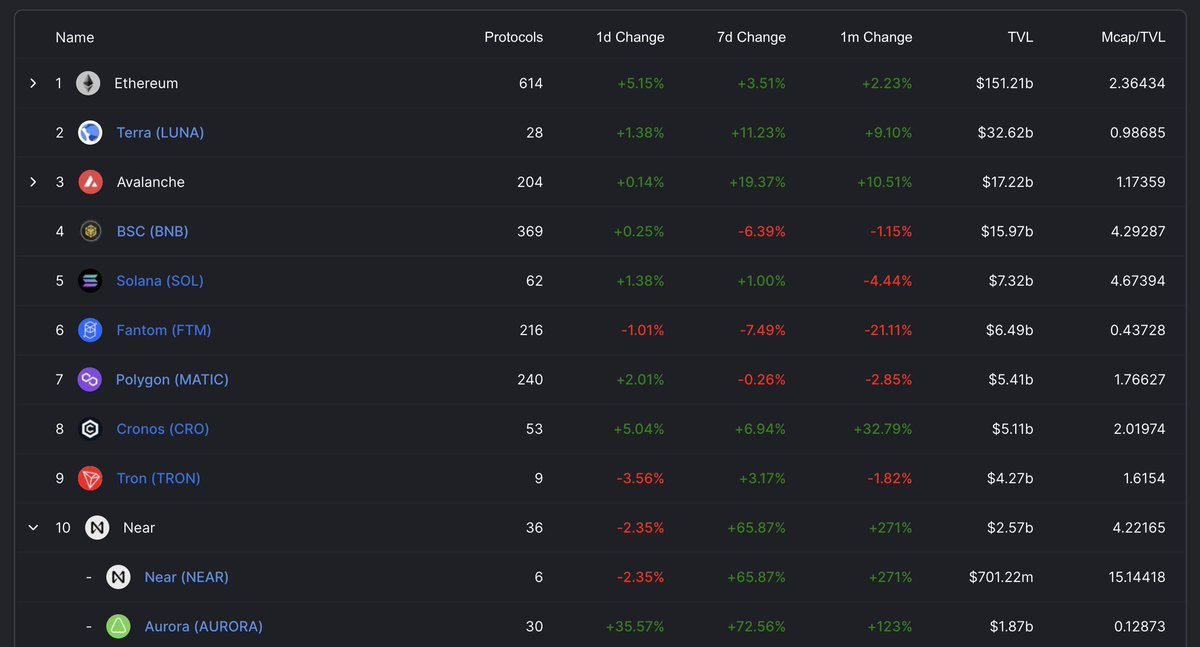This screenshot has height=647, width=1200.
Task: Sort by the TVL column header
Action: click(1021, 37)
